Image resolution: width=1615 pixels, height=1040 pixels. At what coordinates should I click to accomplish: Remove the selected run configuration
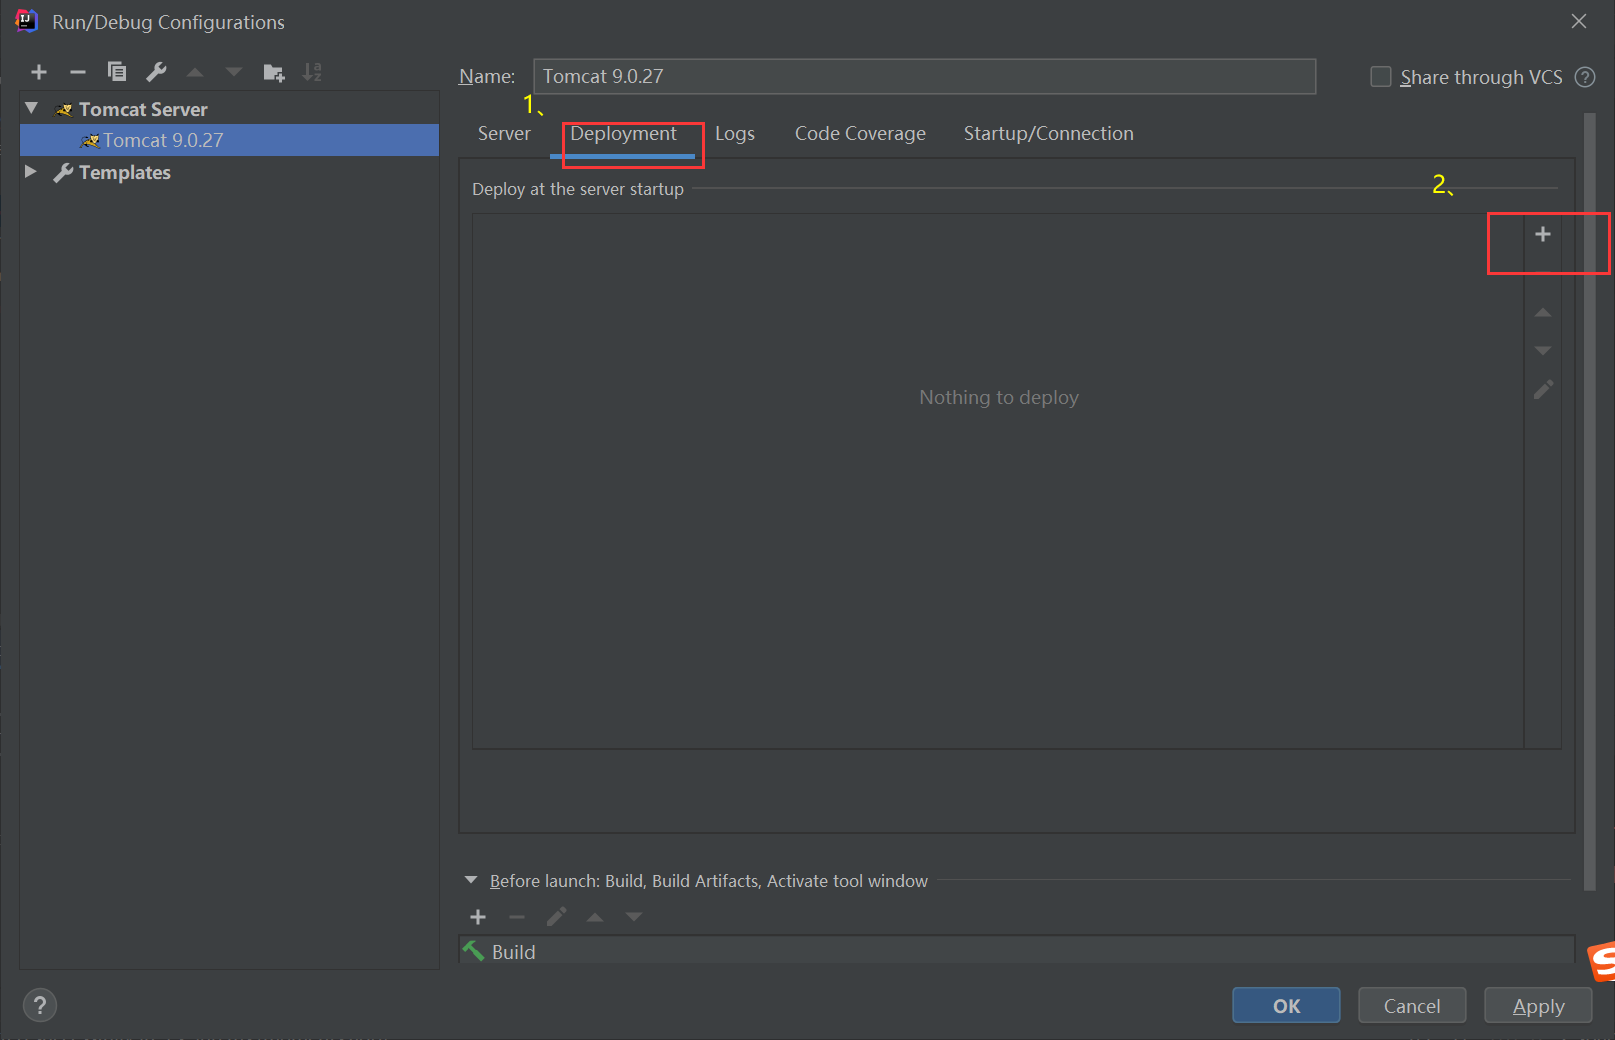[78, 72]
